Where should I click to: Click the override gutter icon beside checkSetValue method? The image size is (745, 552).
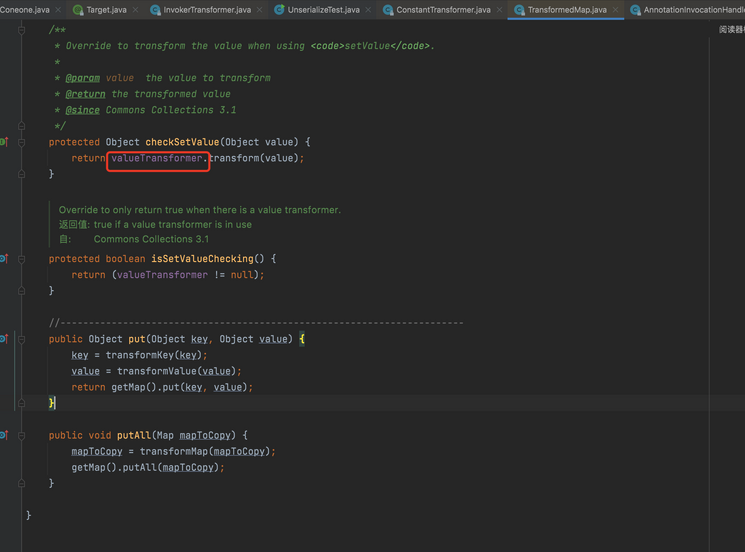[x=4, y=142]
